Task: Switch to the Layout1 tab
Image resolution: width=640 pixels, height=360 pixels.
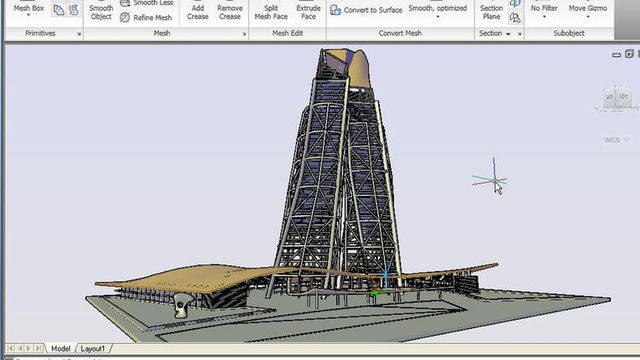Action: tap(93, 349)
